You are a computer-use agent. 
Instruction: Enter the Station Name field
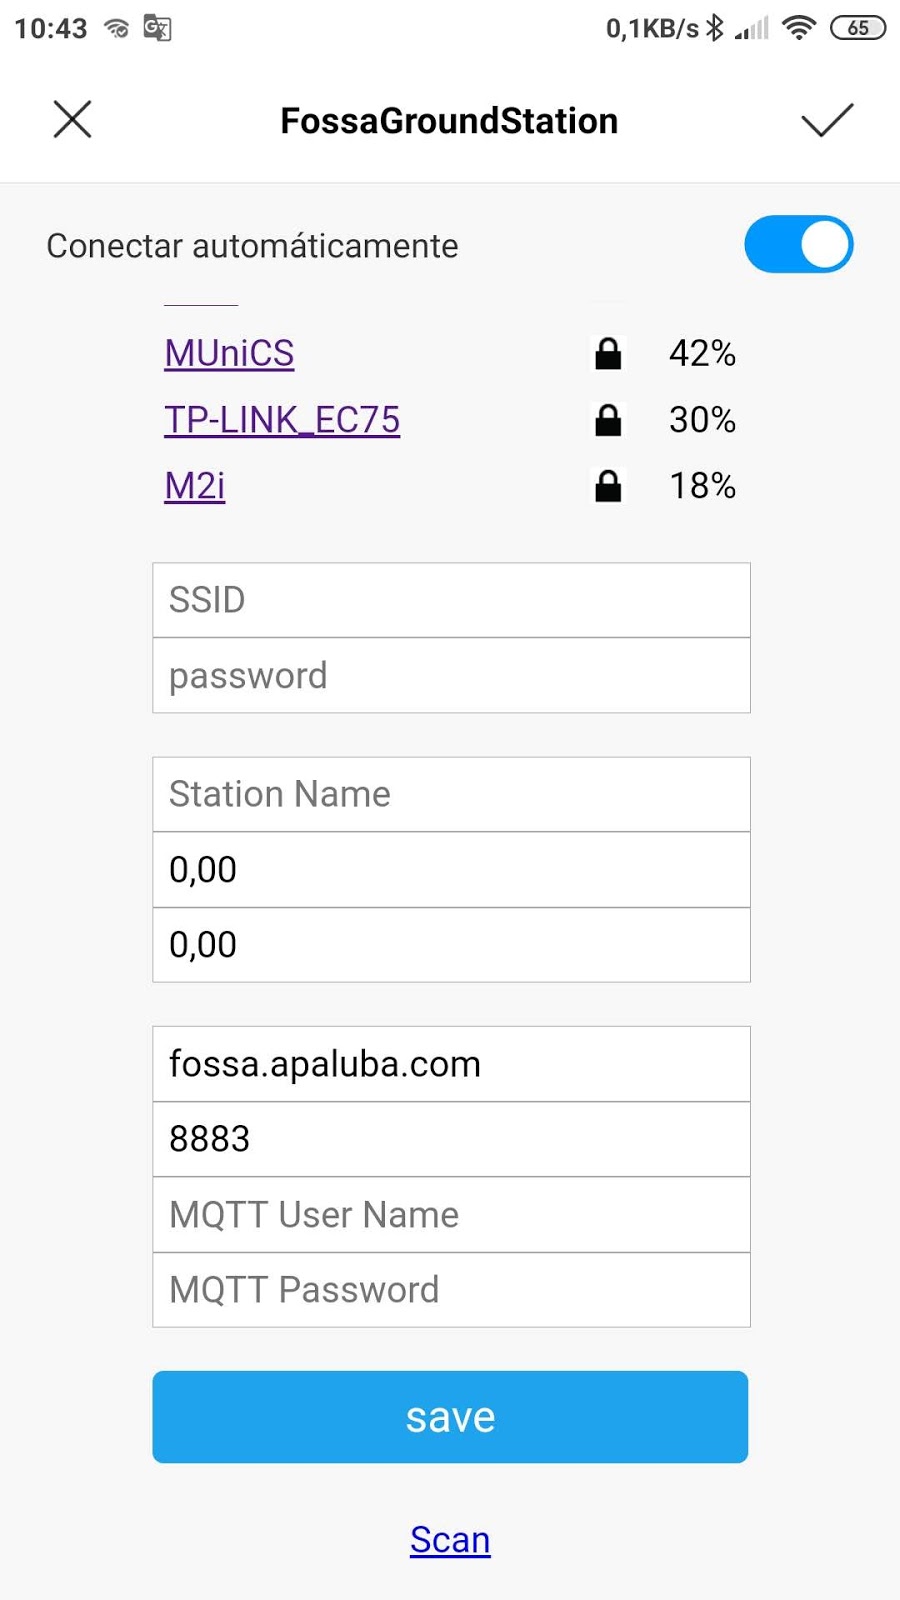(x=451, y=794)
